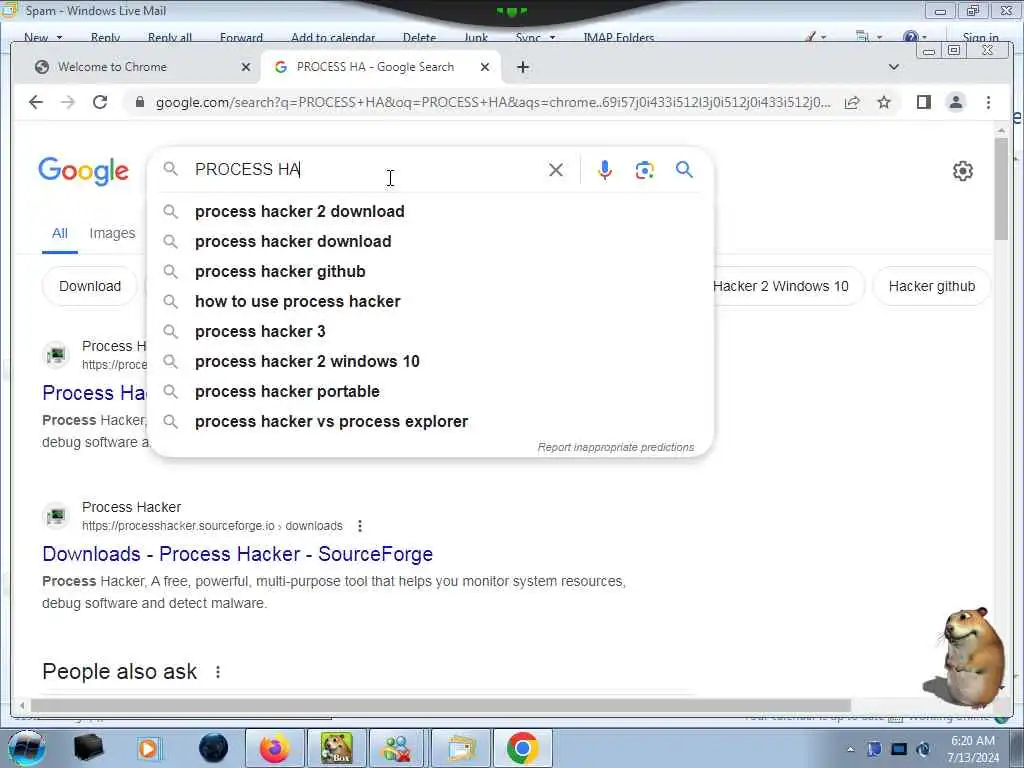Expand Chrome tab search chevron

(894, 67)
